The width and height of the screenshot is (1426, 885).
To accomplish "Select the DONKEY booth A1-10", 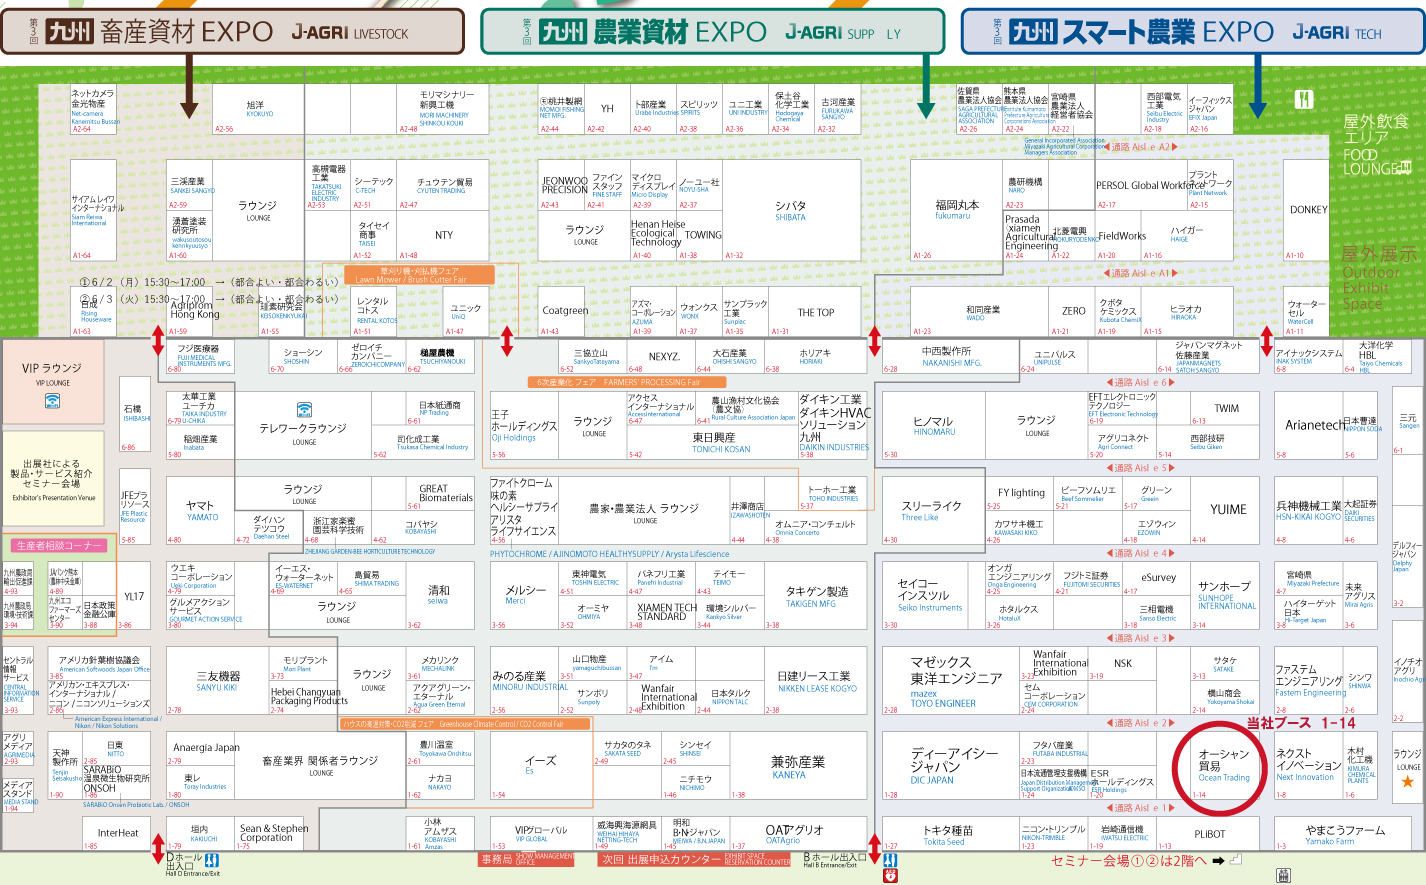I will (x=1308, y=210).
